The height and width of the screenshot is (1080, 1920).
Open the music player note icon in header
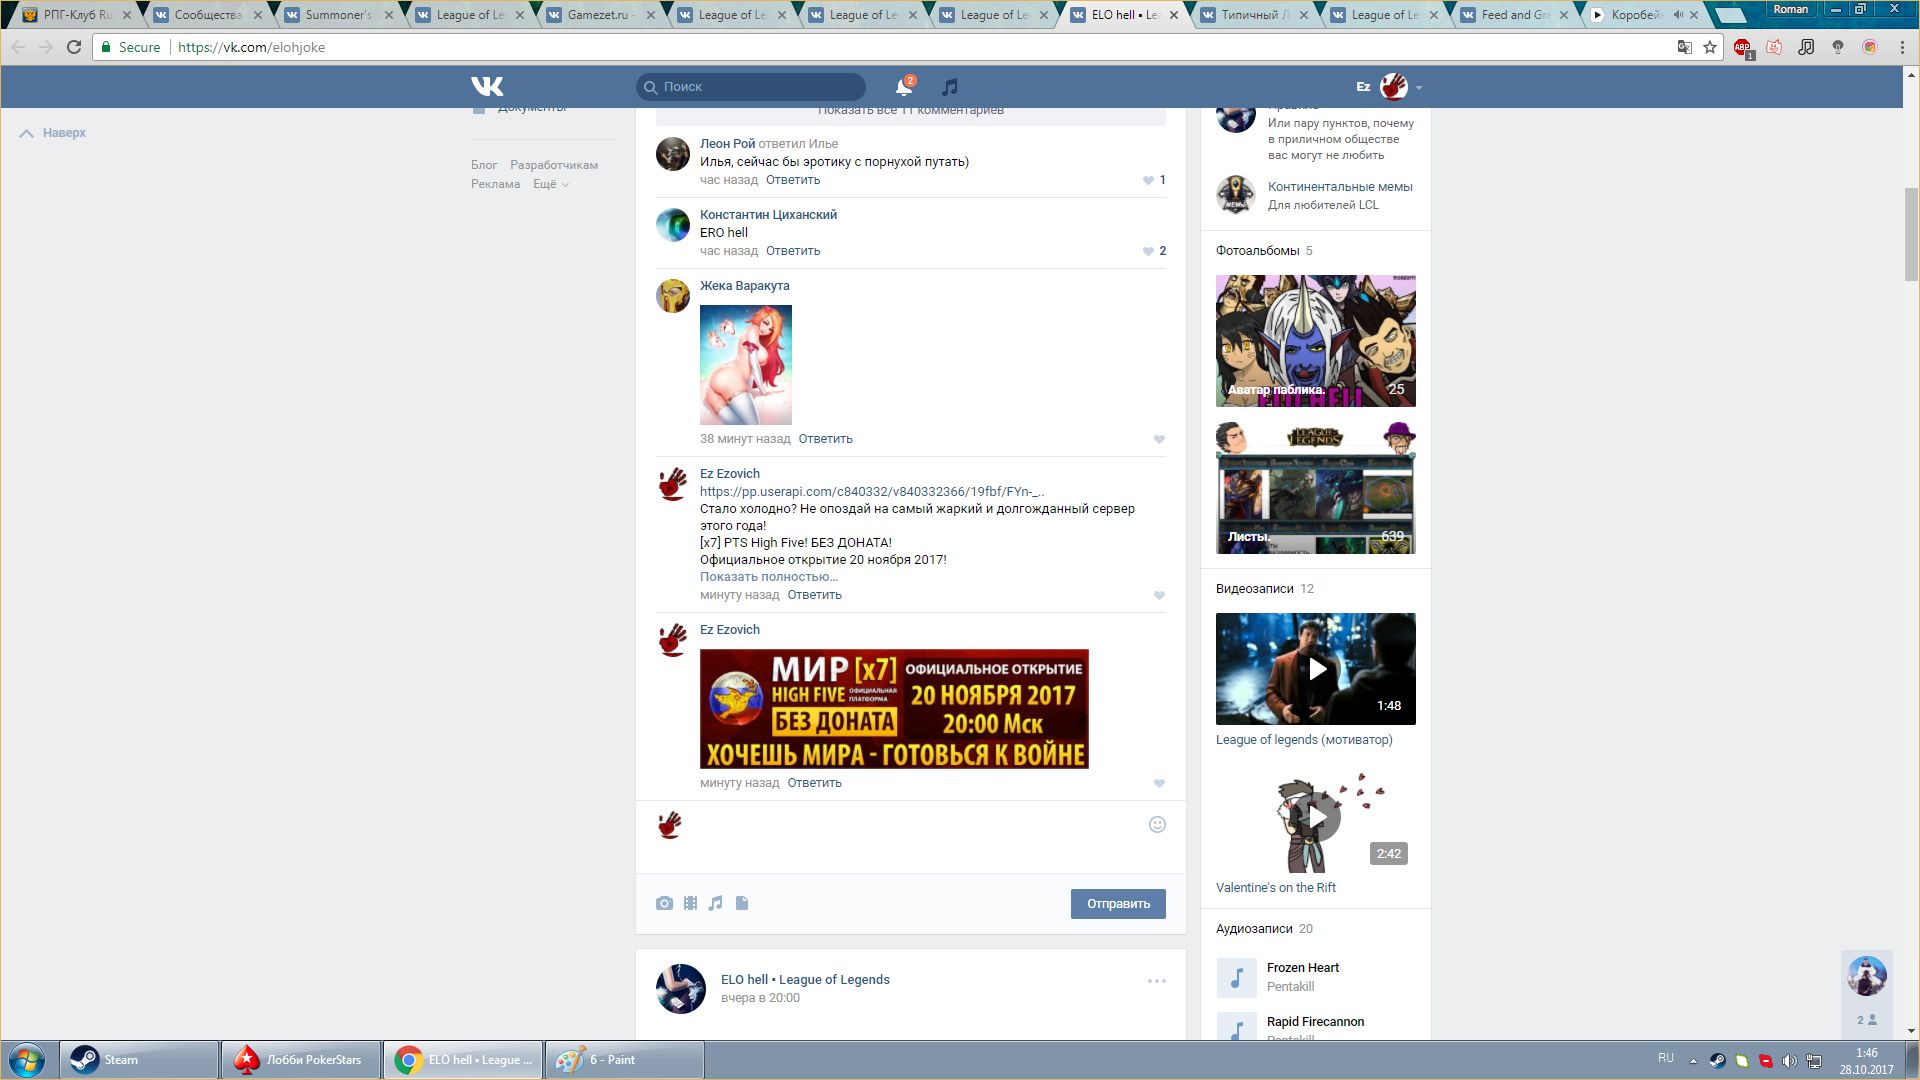pyautogui.click(x=950, y=87)
